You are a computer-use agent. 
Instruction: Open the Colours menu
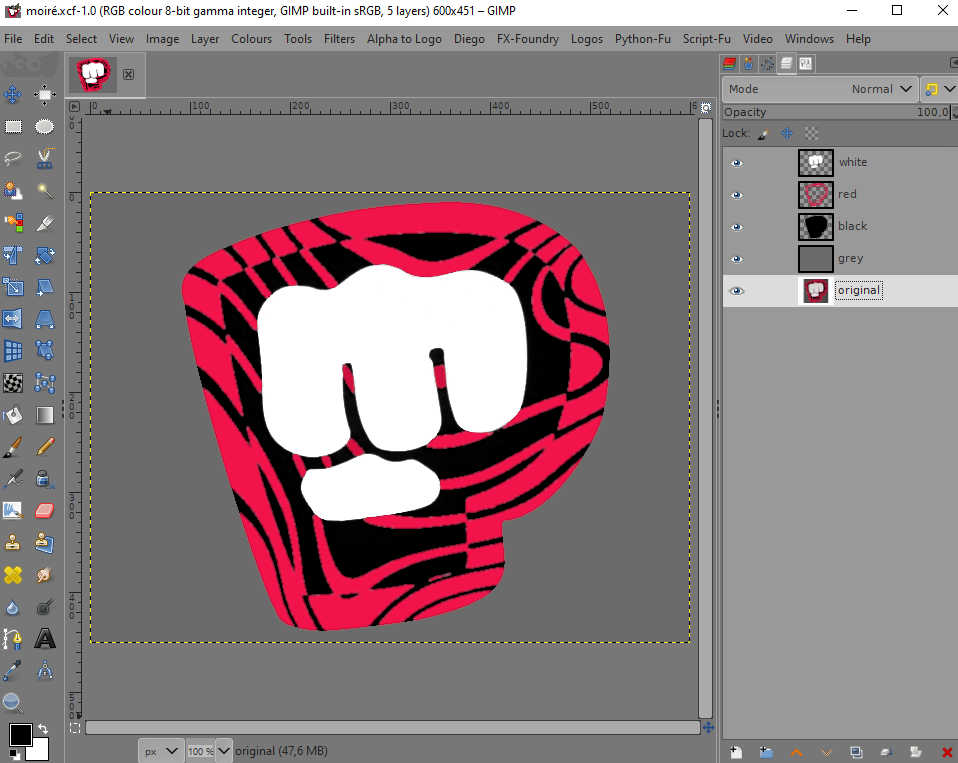pyautogui.click(x=251, y=39)
